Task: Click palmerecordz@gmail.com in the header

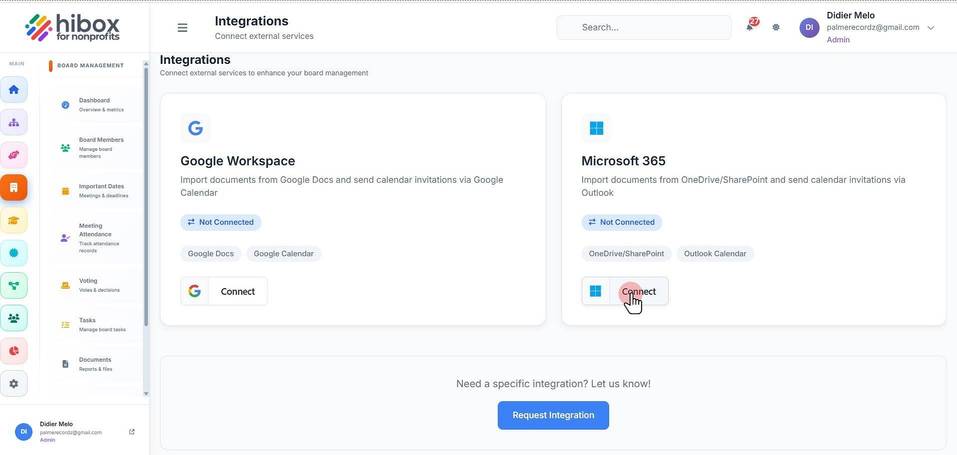Action: [x=873, y=27]
